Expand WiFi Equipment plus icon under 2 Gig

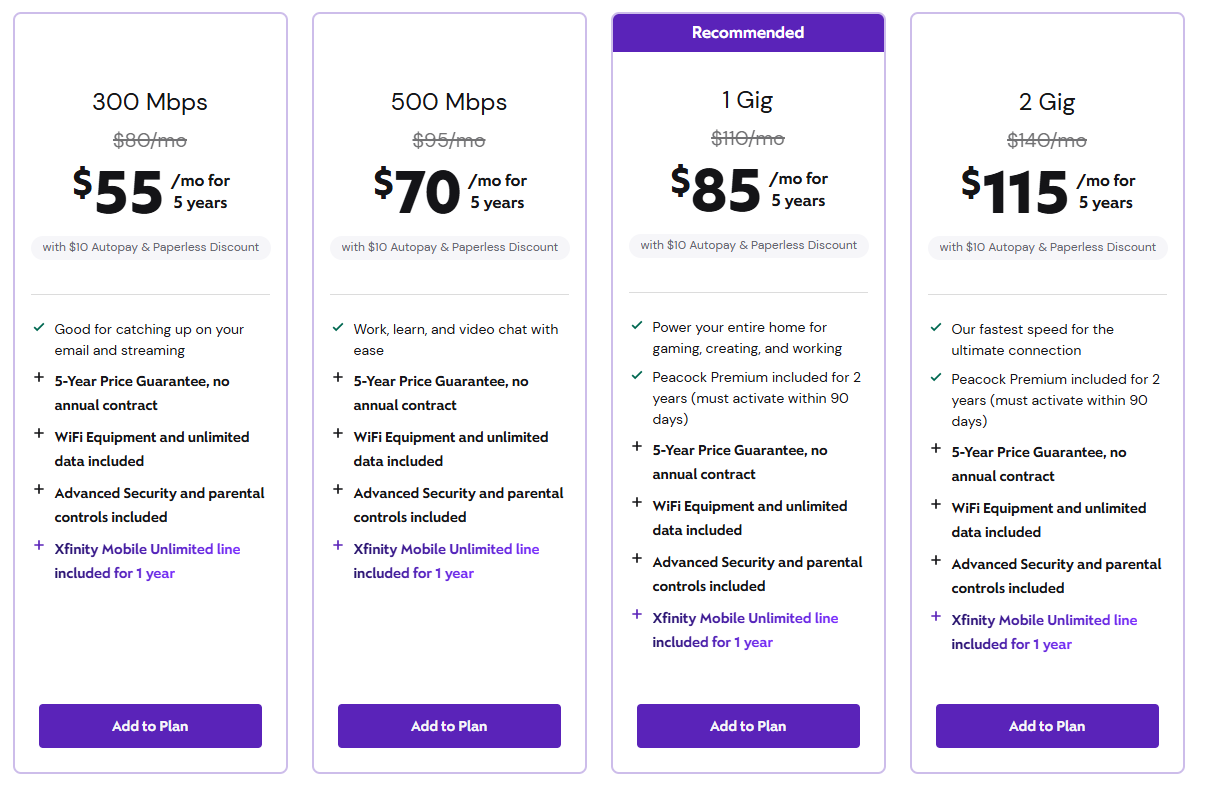point(936,505)
